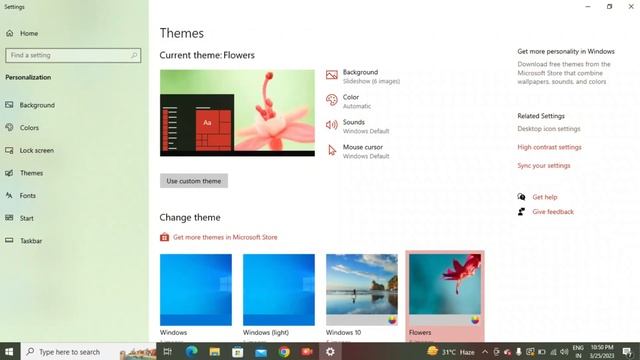Screen dimensions: 640x360
Task: Apply the Windows (light) theme
Action: pos(279,290)
